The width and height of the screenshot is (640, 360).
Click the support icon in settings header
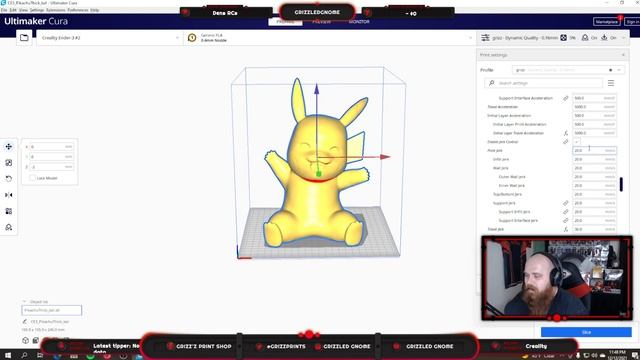[585, 38]
